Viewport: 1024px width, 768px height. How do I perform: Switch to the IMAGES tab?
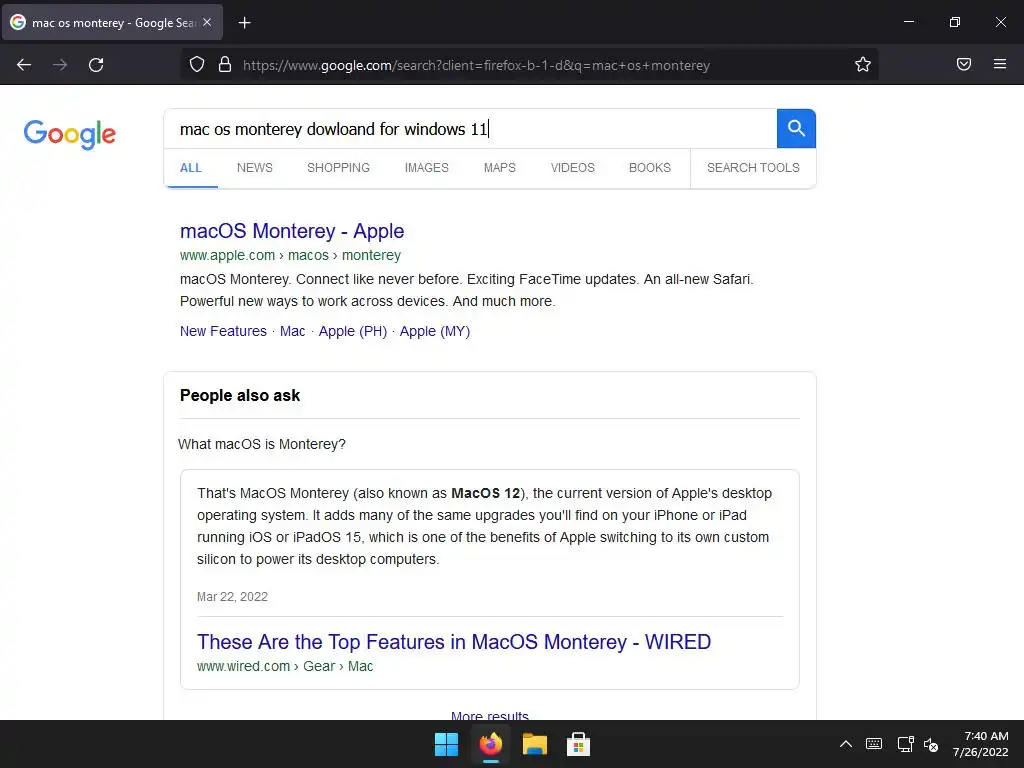click(x=426, y=168)
